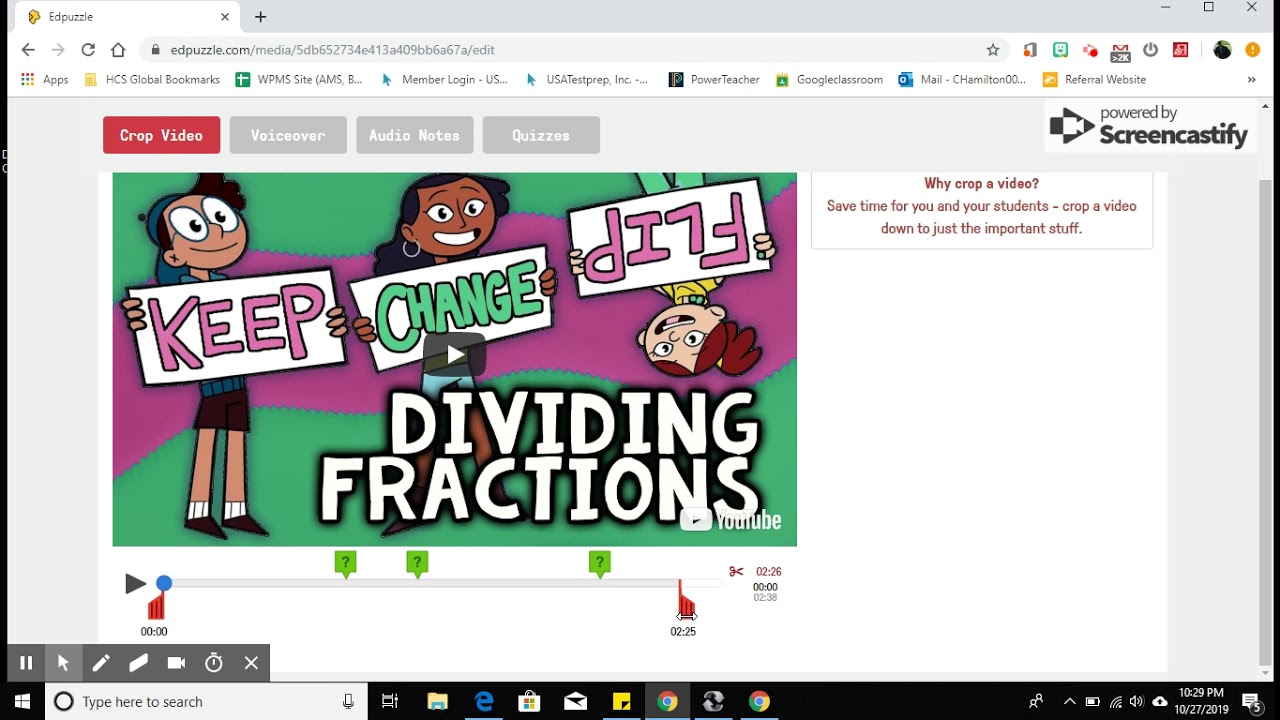The height and width of the screenshot is (720, 1280).
Task: Open the USATestprep bookmark
Action: [586, 80]
